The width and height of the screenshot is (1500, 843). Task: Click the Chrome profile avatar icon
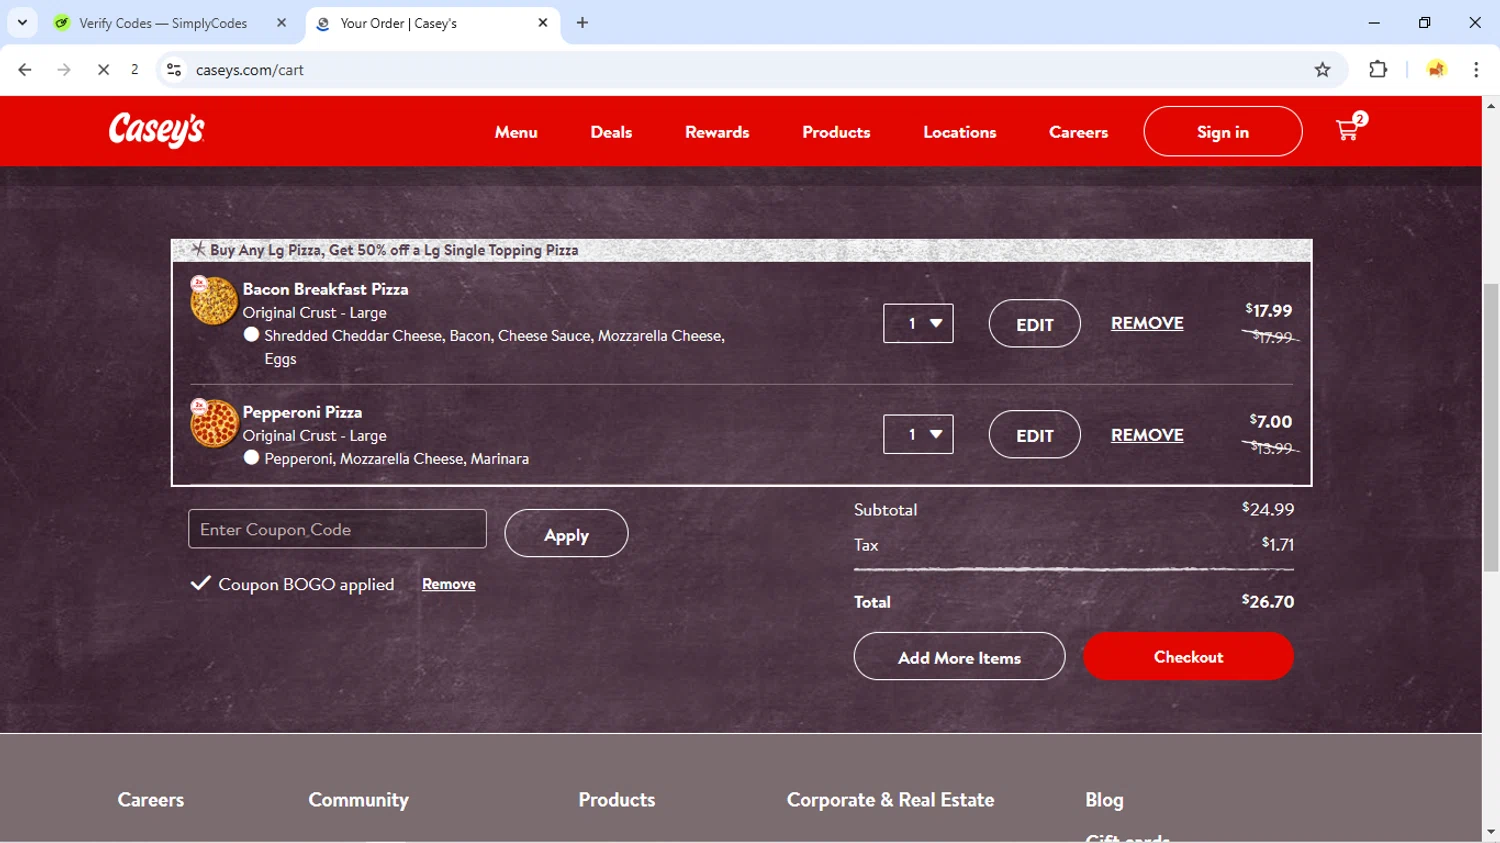[1436, 70]
